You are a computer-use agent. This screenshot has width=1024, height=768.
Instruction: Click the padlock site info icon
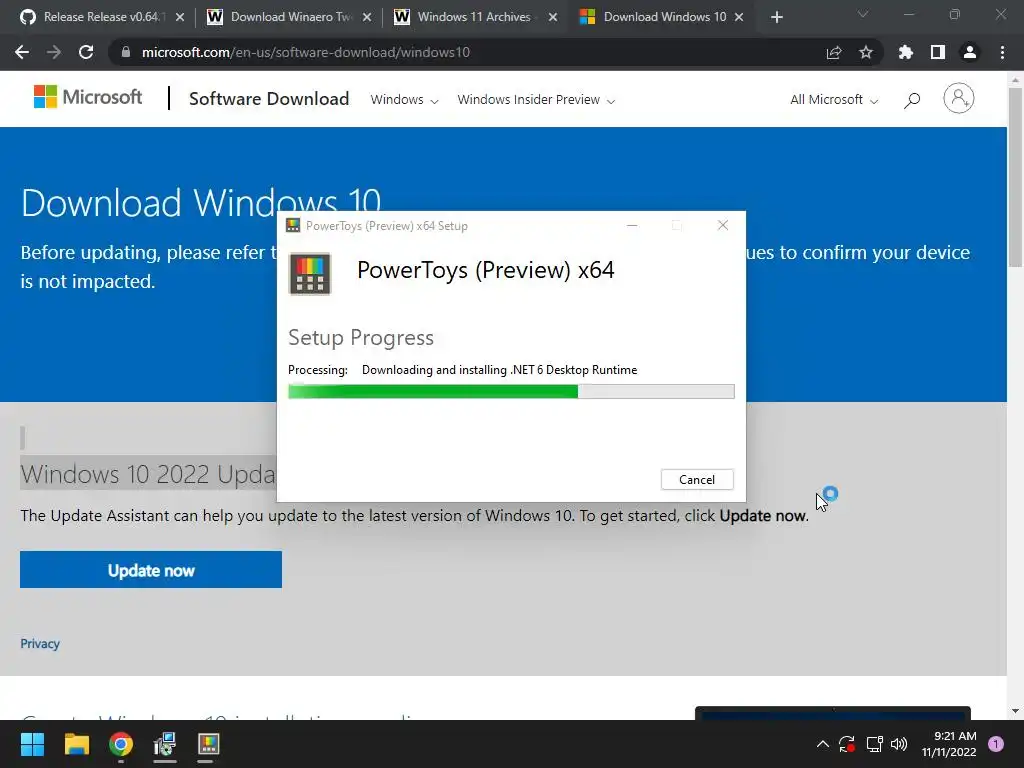point(126,52)
